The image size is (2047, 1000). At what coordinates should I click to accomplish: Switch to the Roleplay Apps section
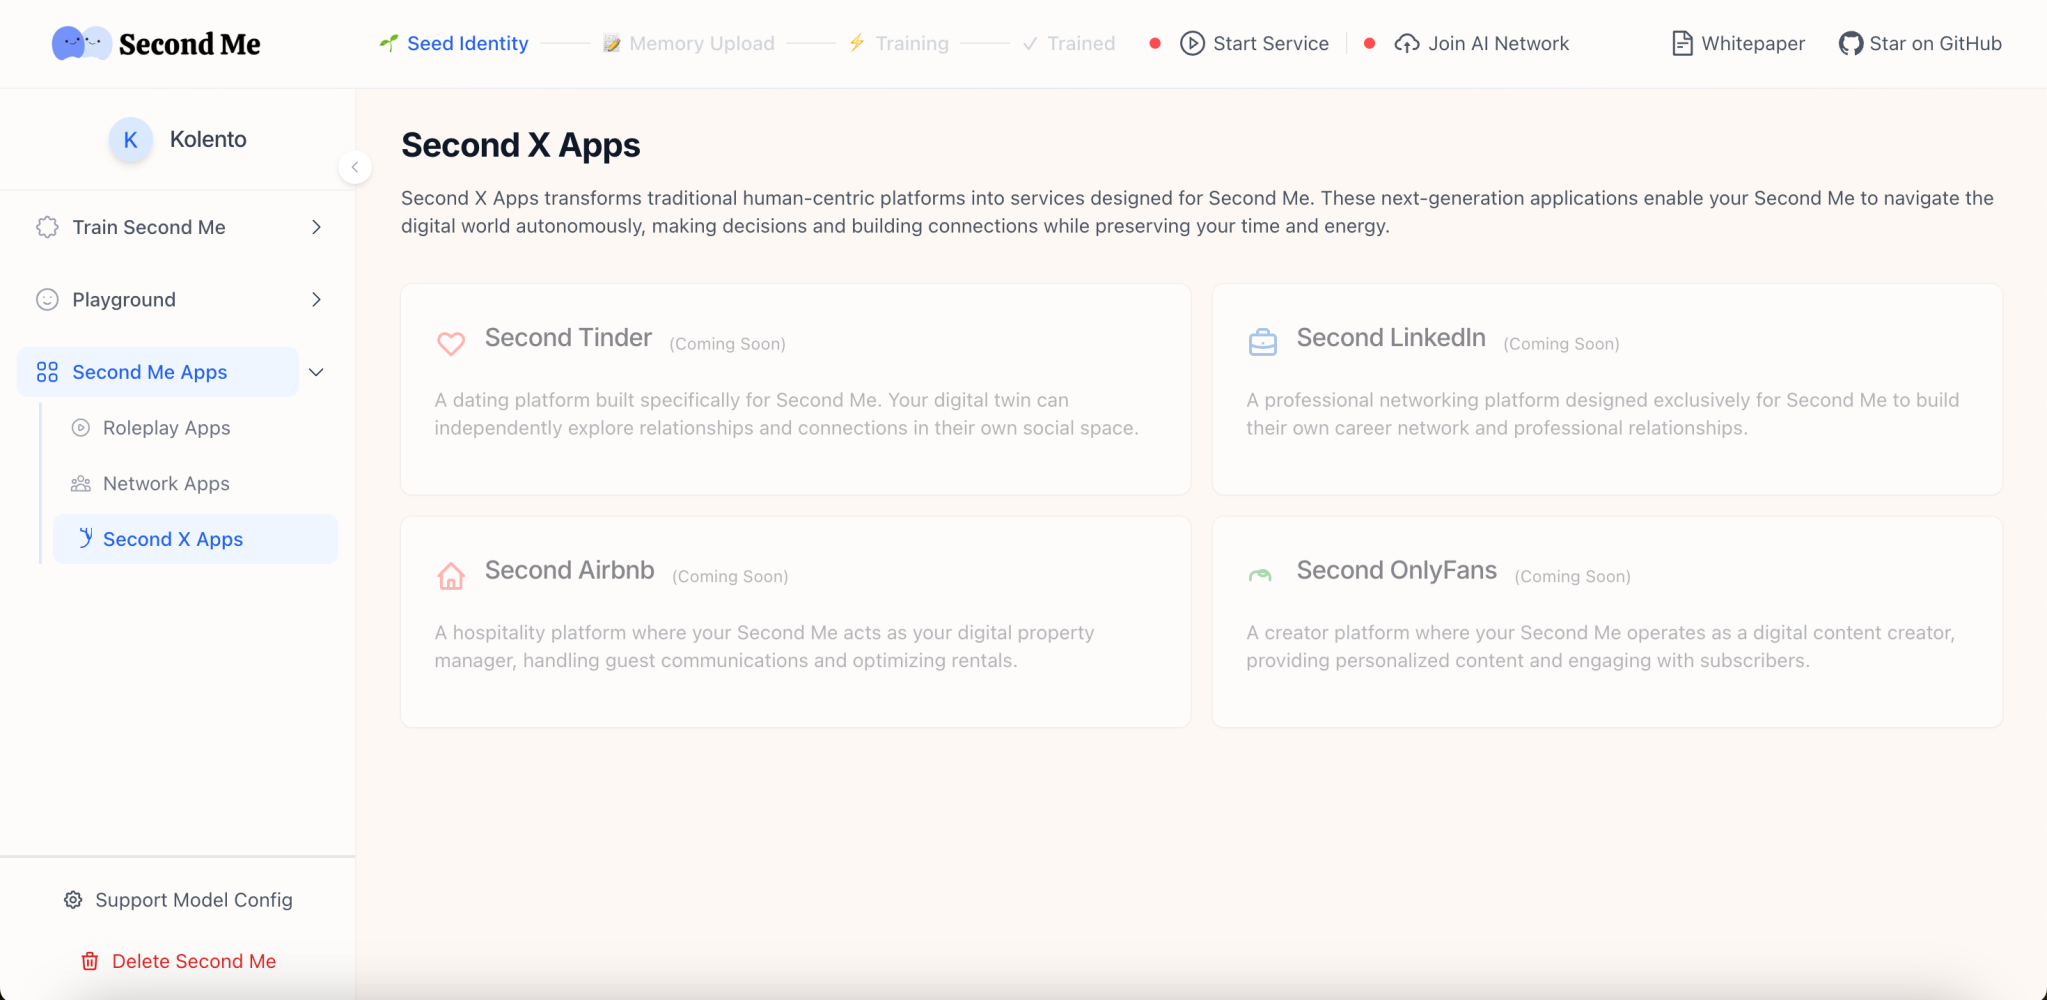[166, 427]
